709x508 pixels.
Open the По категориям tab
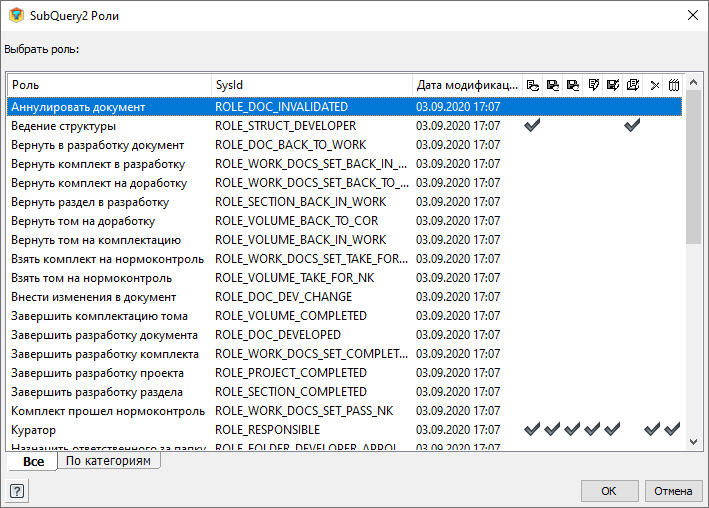click(x=108, y=461)
